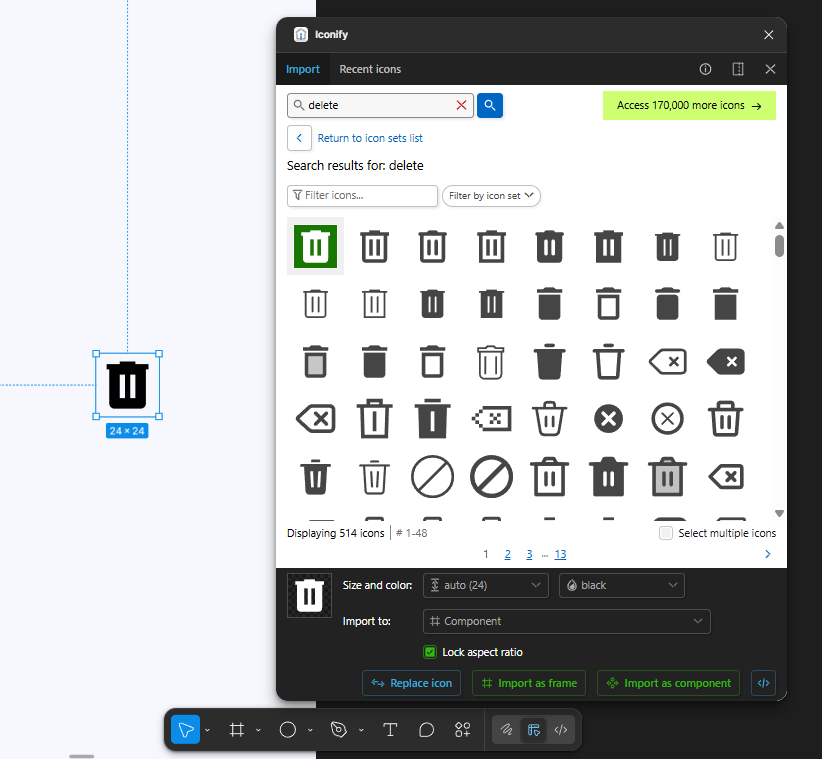Select the Comment tool
This screenshot has width=822, height=759.
(426, 730)
